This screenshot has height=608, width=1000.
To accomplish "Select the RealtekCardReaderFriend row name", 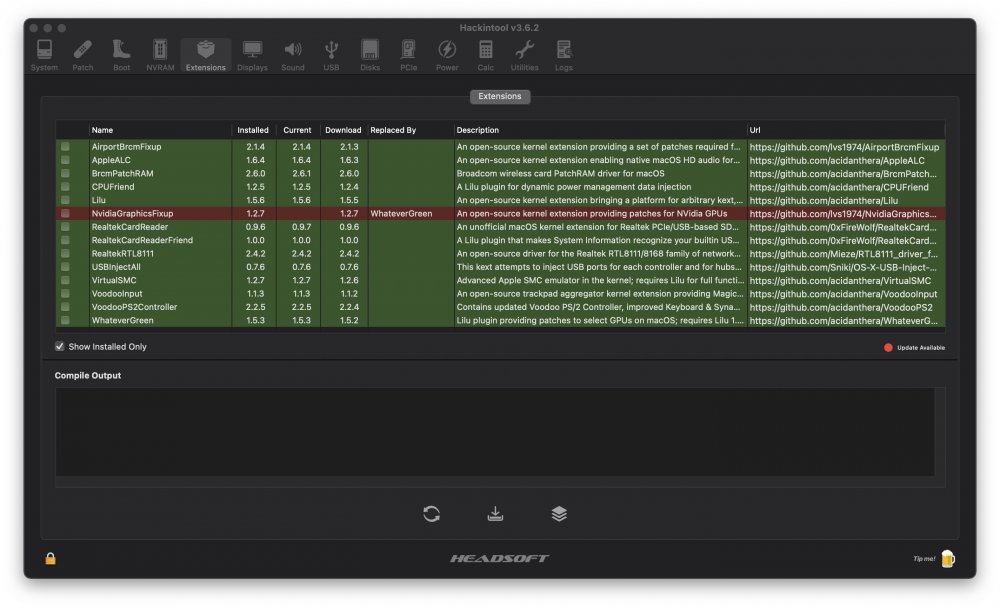I will (x=142, y=241).
